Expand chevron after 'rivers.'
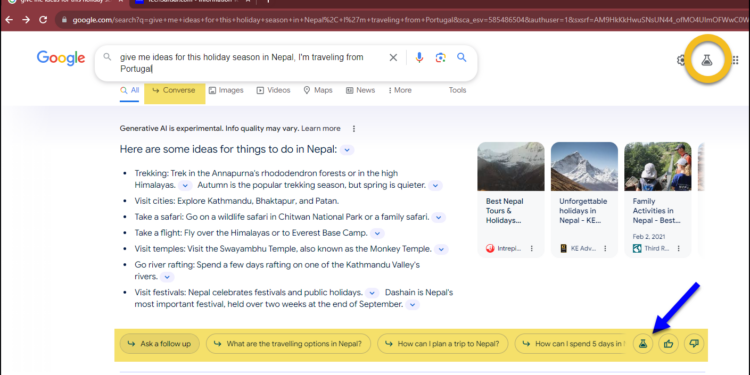Screen dimensions: 750x375 (167, 277)
